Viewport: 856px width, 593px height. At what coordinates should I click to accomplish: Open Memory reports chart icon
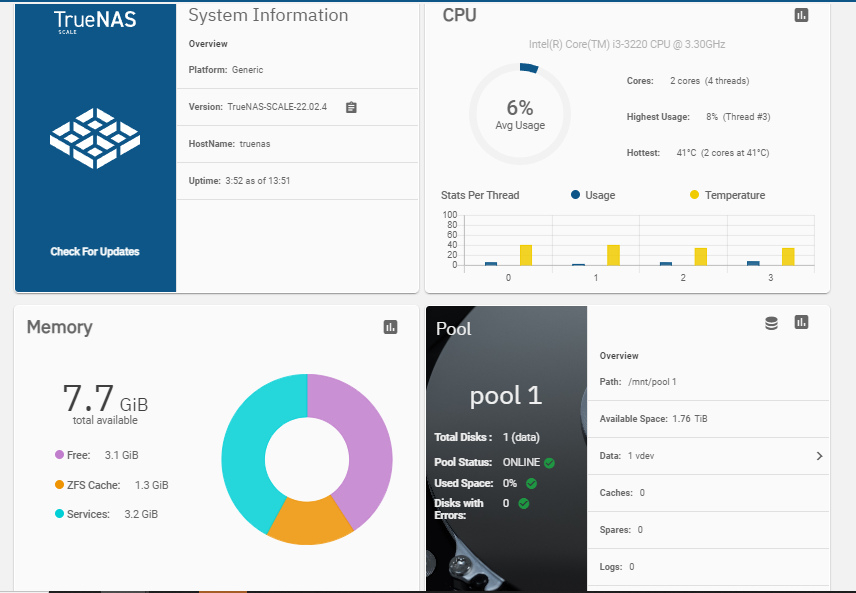point(390,327)
